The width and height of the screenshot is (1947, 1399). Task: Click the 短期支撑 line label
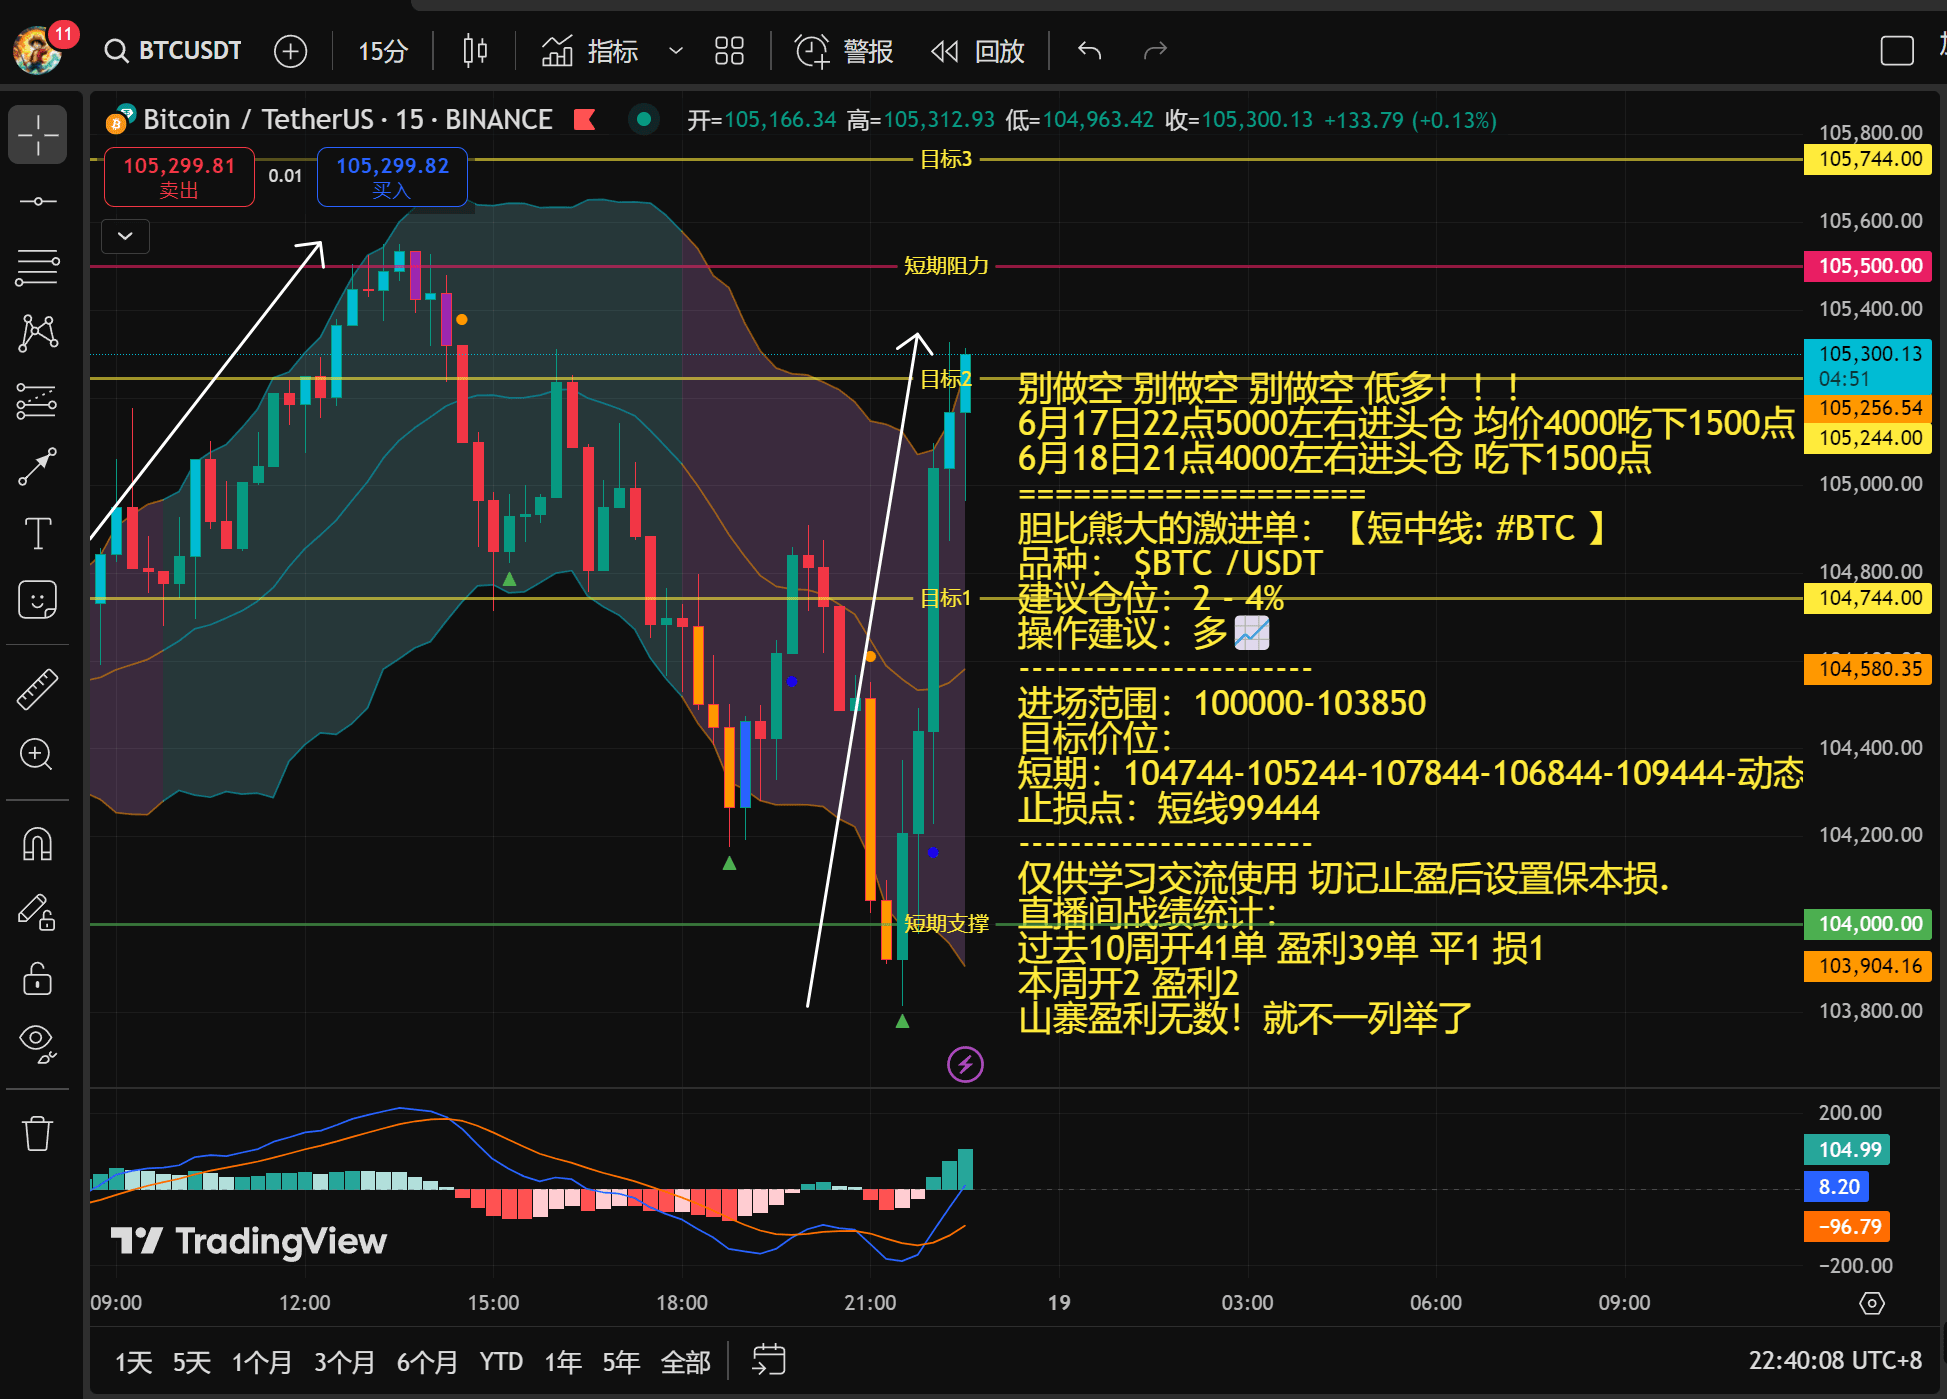tap(946, 924)
